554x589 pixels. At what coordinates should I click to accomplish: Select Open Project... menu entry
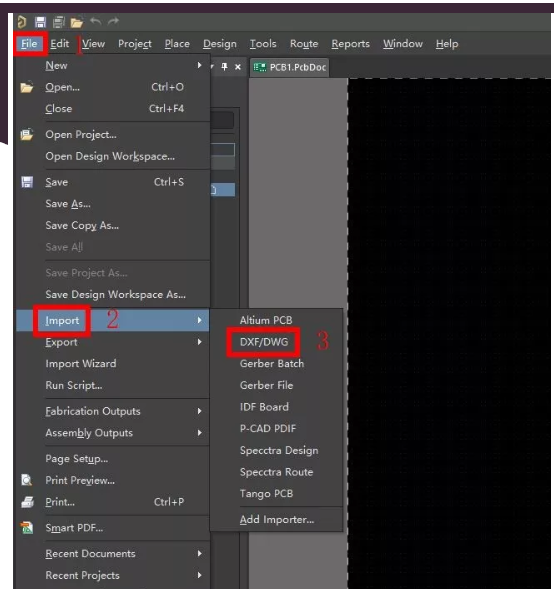click(113, 134)
